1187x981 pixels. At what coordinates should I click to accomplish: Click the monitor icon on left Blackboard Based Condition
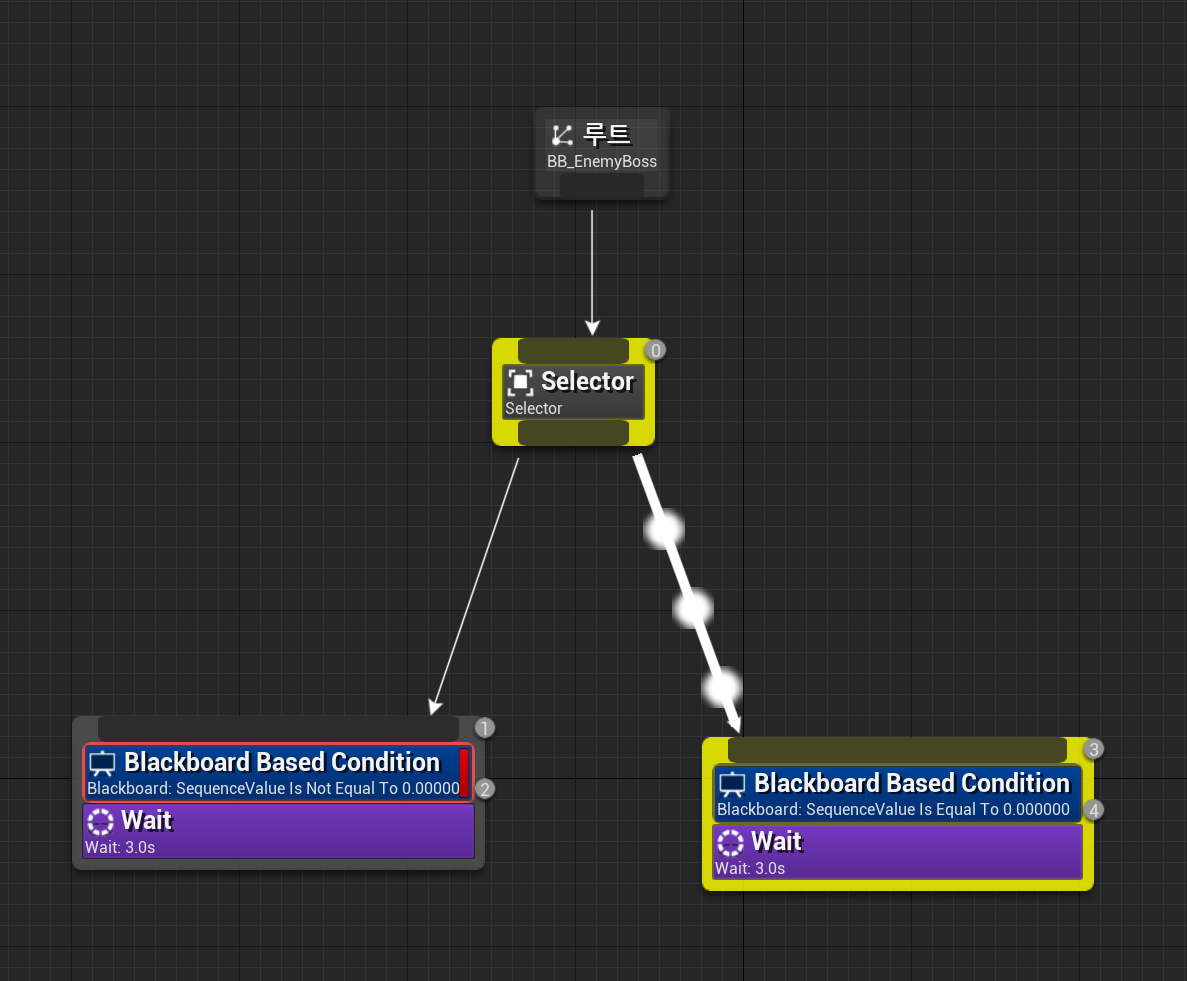tap(101, 762)
